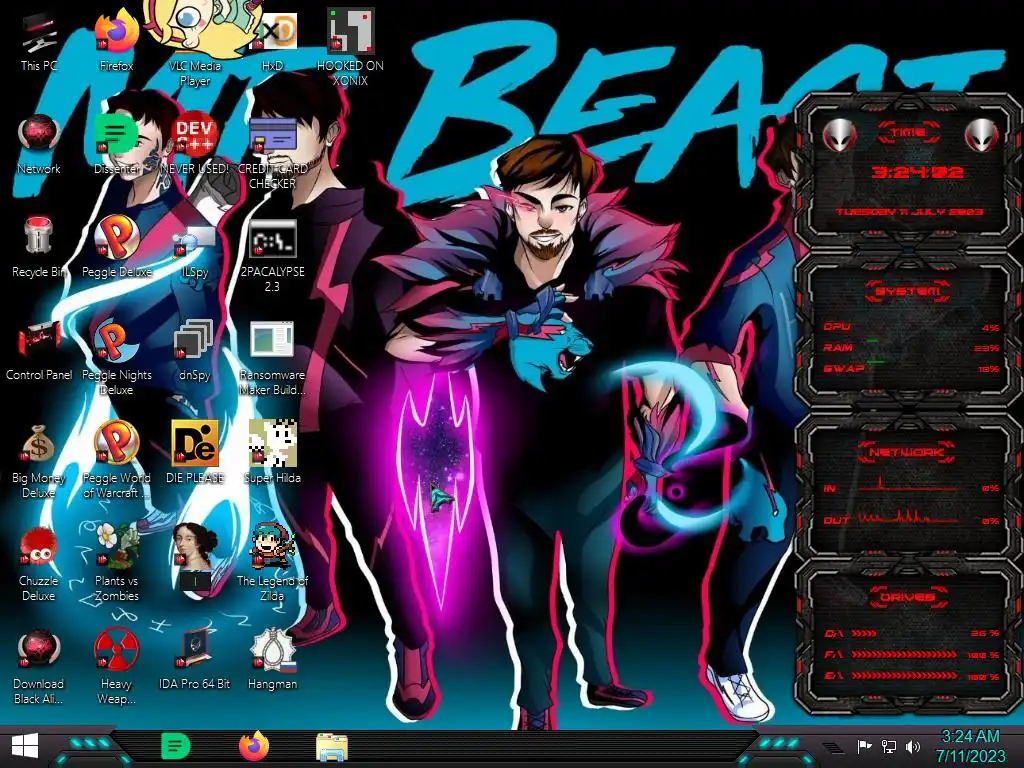Click the E:\ drive usage bar
The width and height of the screenshot is (1024, 768).
[x=912, y=676]
